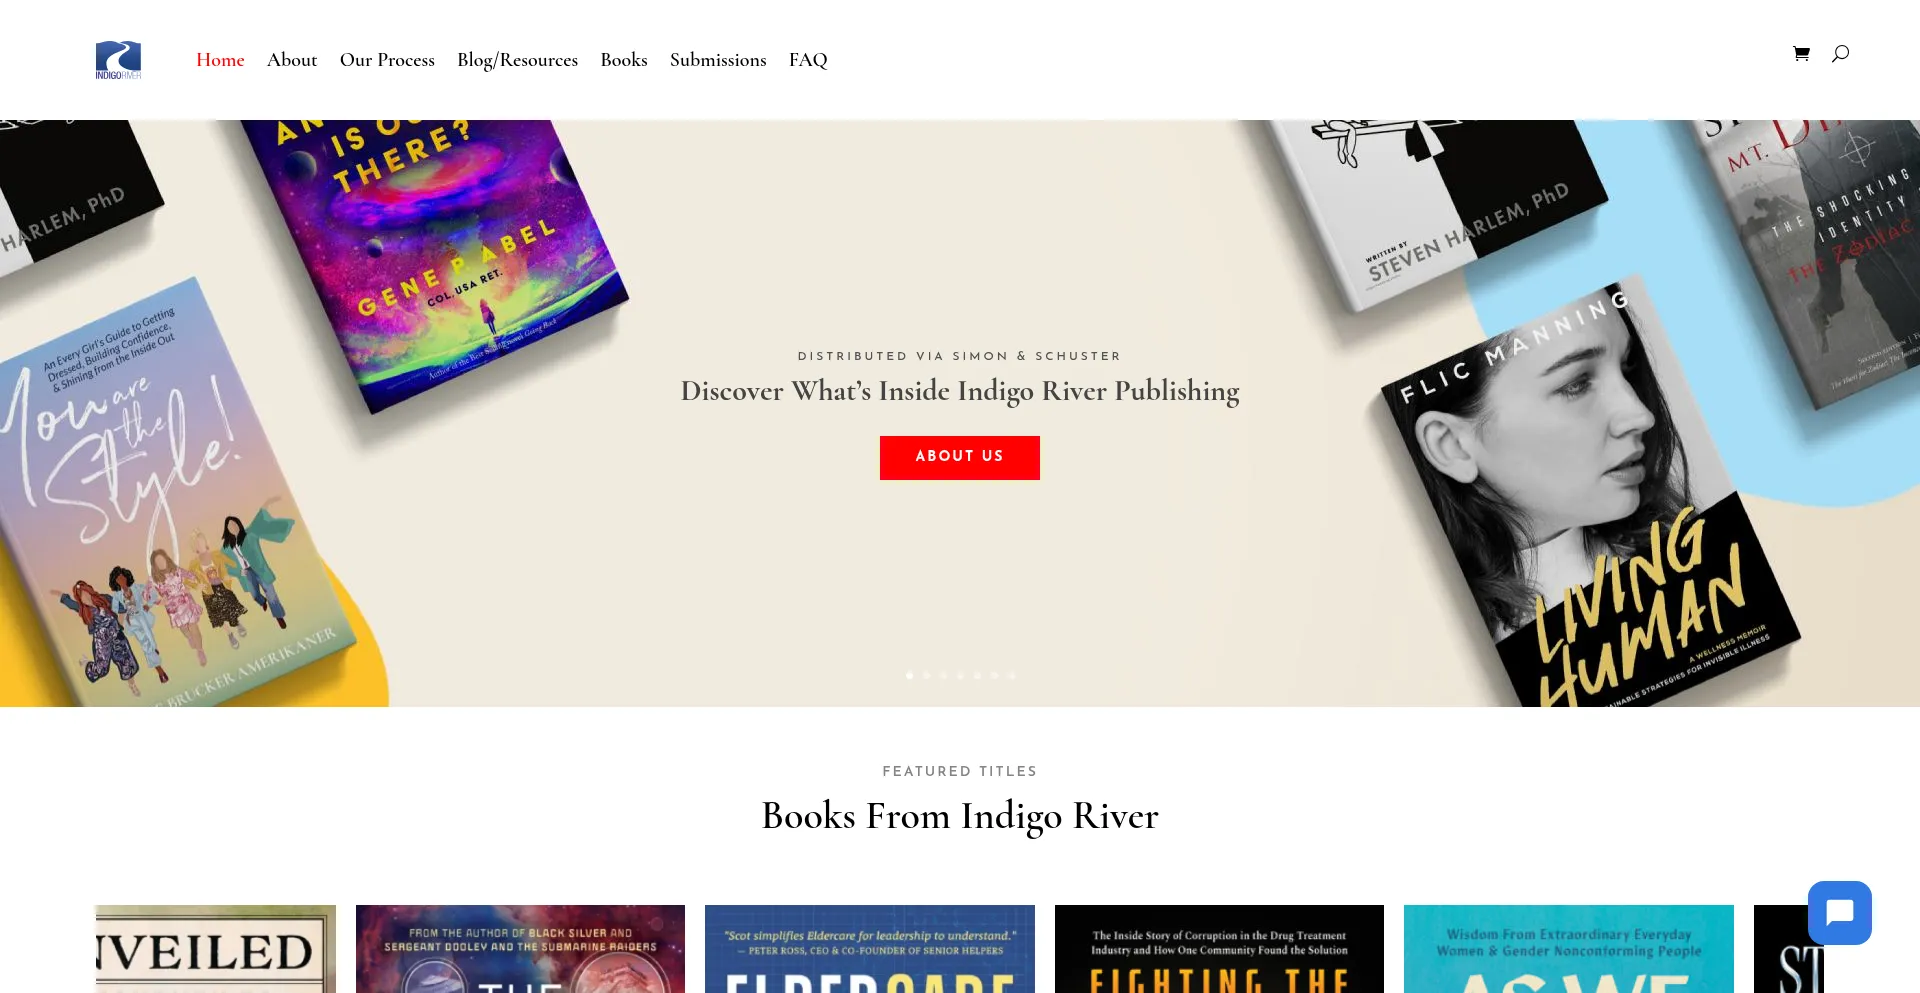Open the Submissions menu item

(x=718, y=60)
